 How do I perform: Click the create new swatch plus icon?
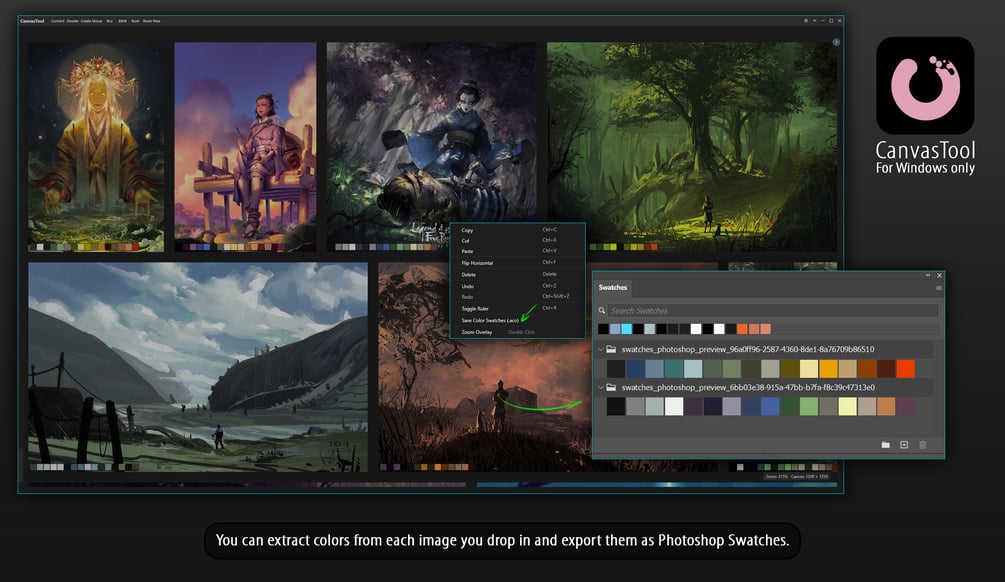pos(904,445)
